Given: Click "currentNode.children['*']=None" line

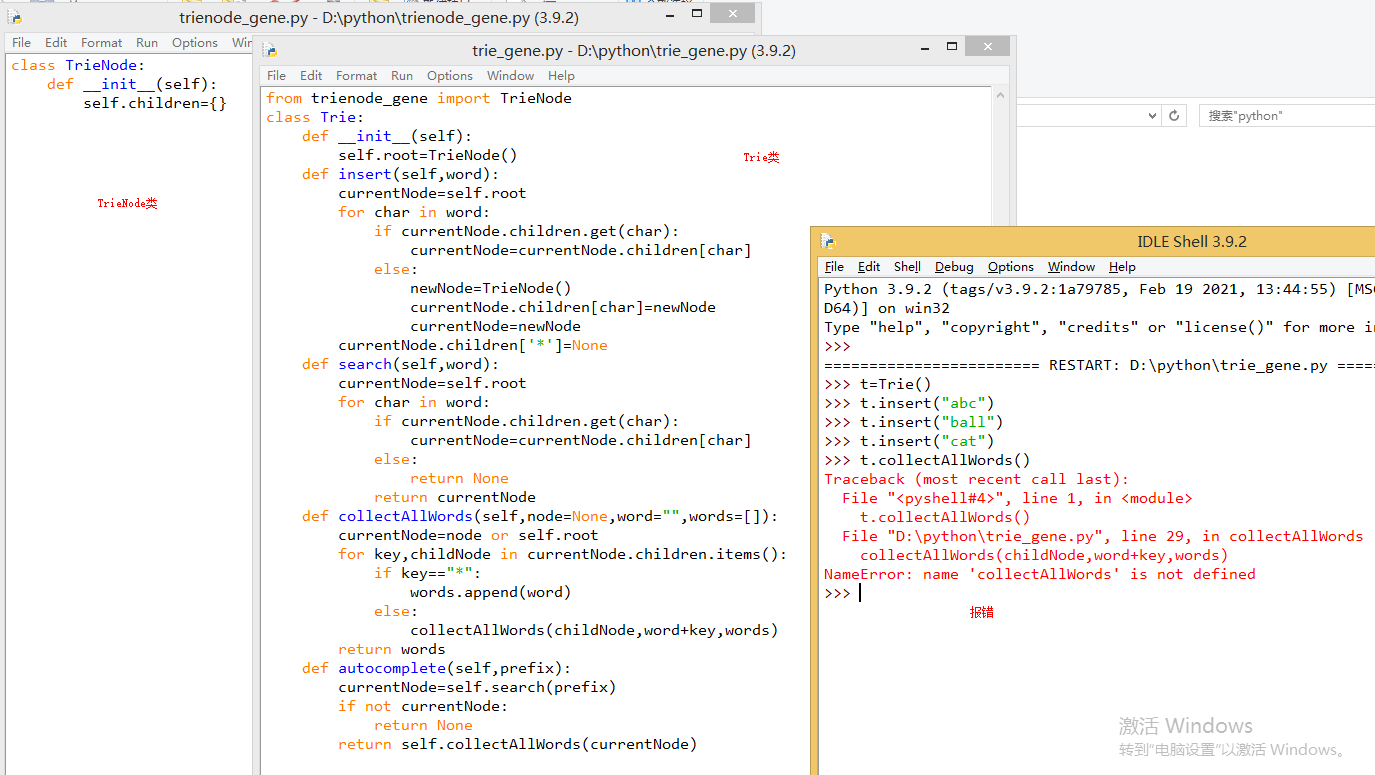Looking at the screenshot, I should 473,345.
